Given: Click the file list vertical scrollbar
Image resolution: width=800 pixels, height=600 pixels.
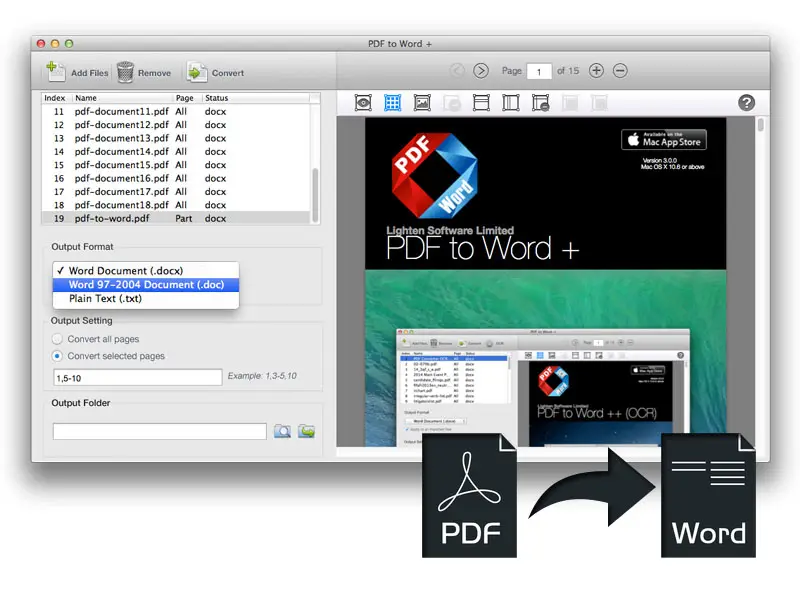Looking at the screenshot, I should 315,194.
